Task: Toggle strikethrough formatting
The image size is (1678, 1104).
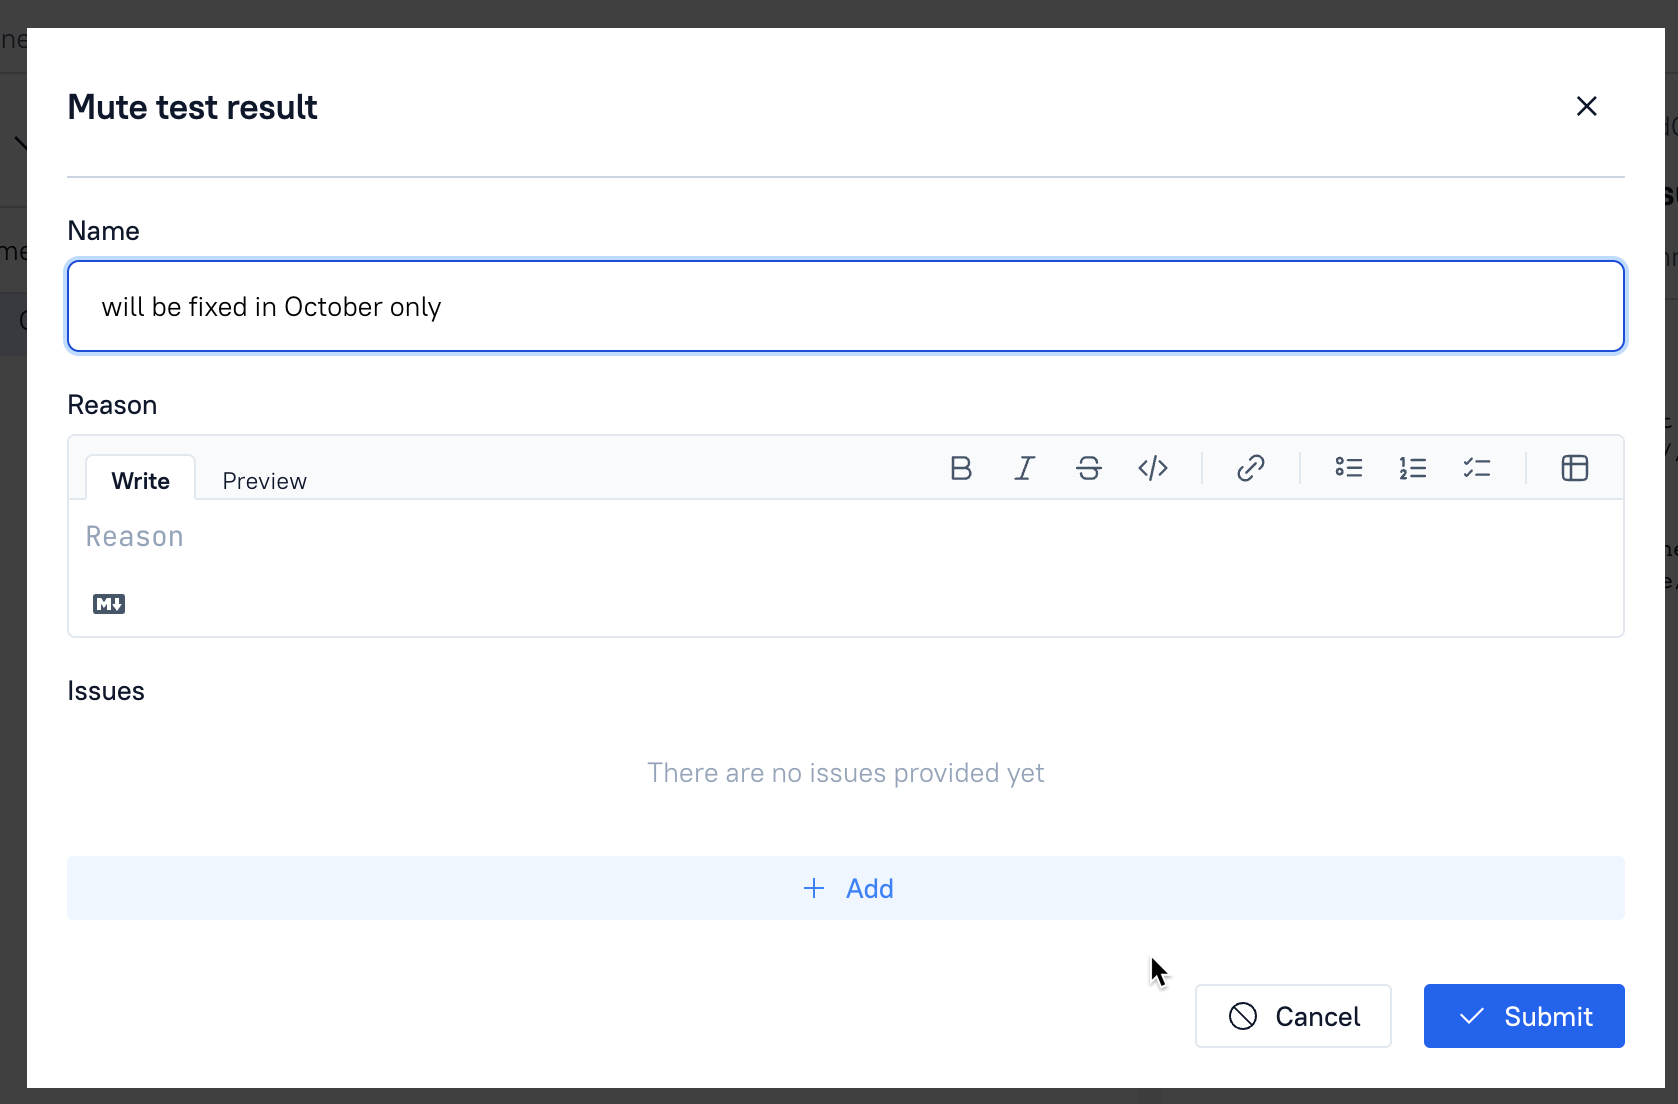Action: (1089, 468)
